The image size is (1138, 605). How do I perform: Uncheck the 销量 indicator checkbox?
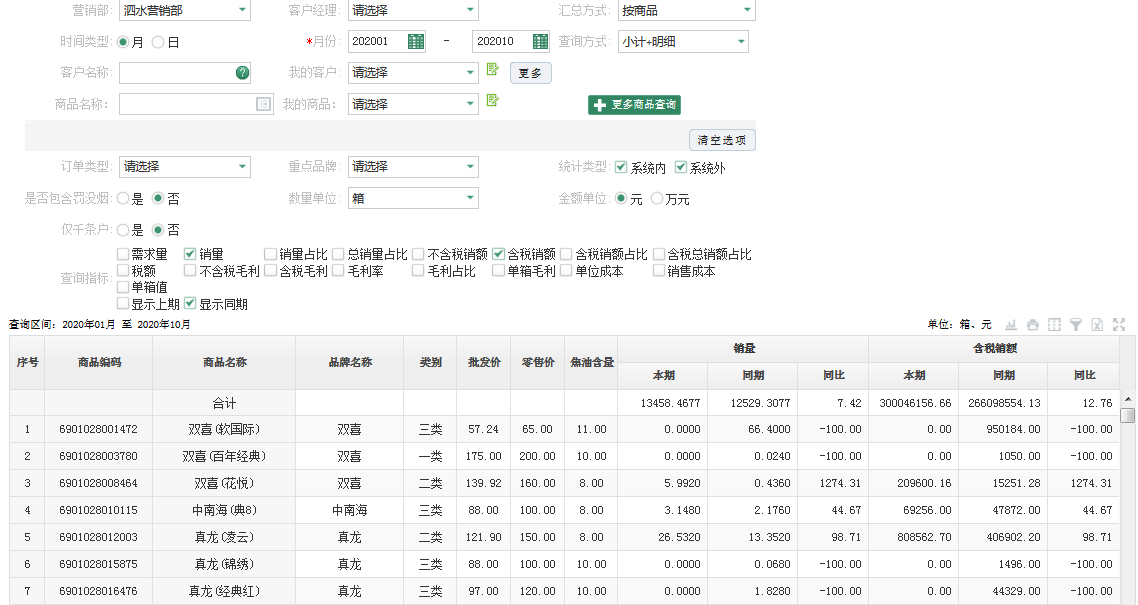coord(190,254)
